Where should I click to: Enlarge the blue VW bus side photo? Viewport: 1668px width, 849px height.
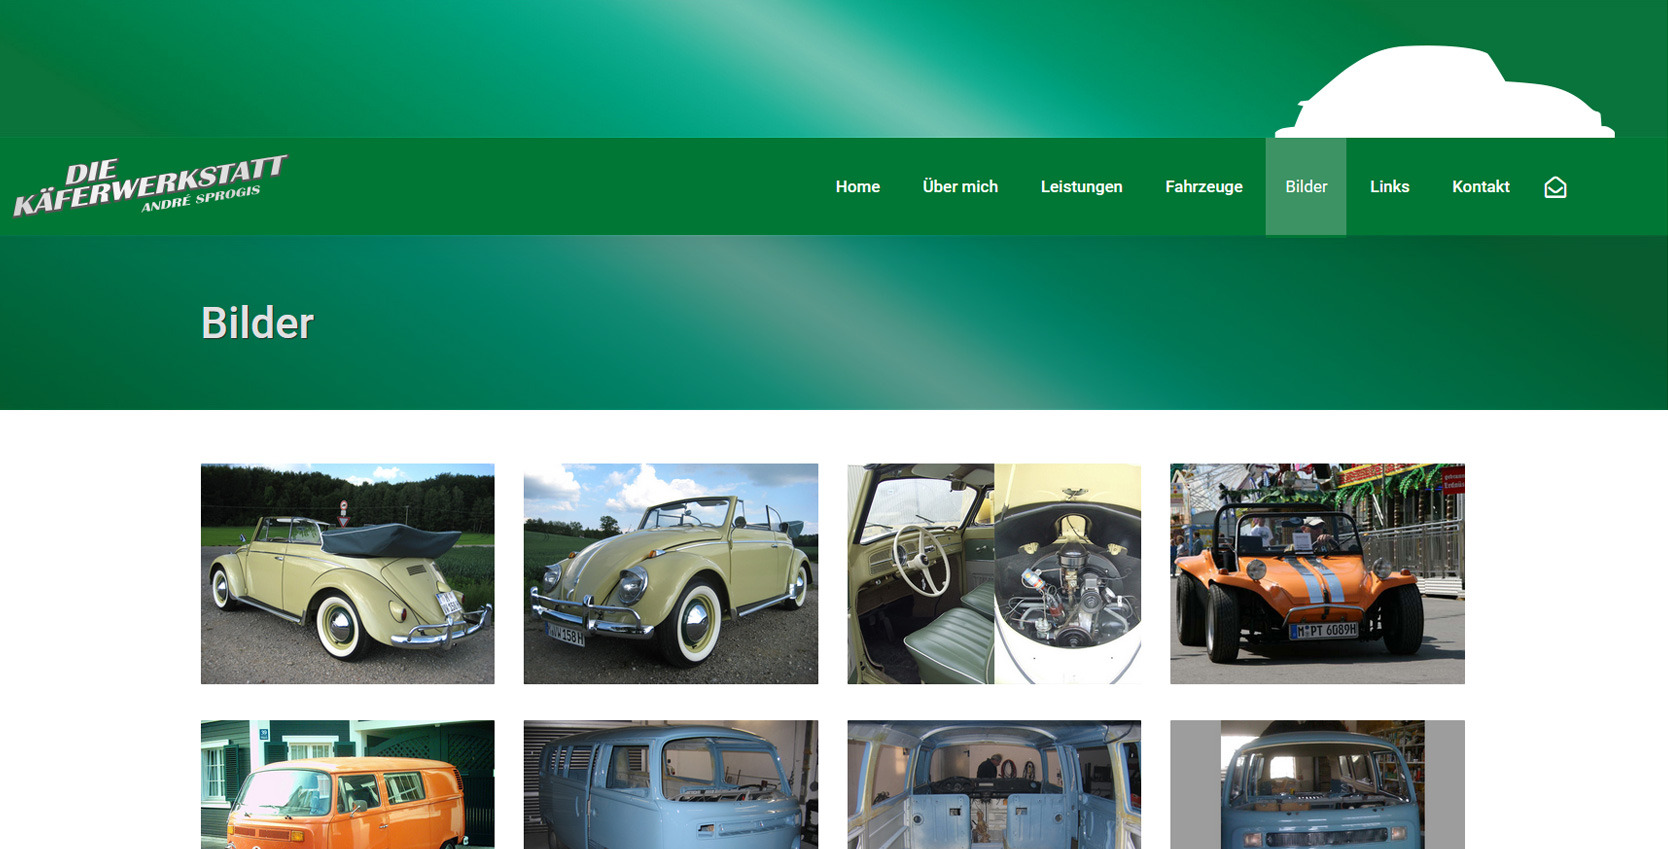coord(670,784)
